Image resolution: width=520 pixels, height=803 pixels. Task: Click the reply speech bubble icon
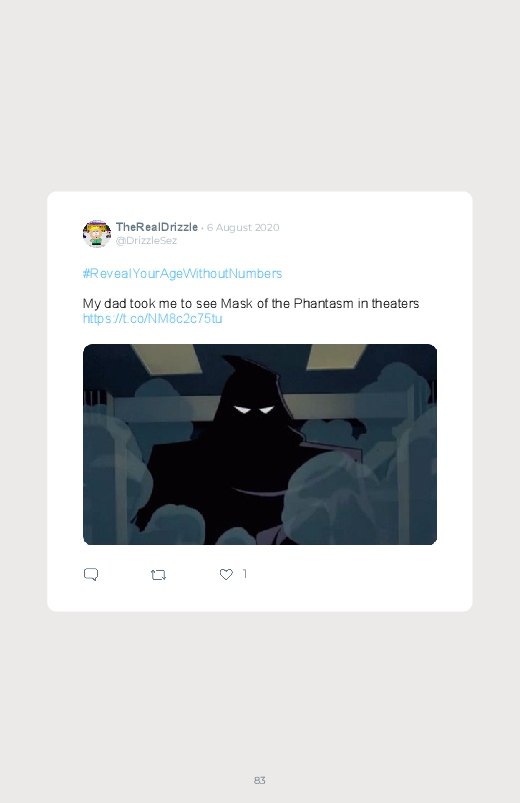pyautogui.click(x=91, y=574)
